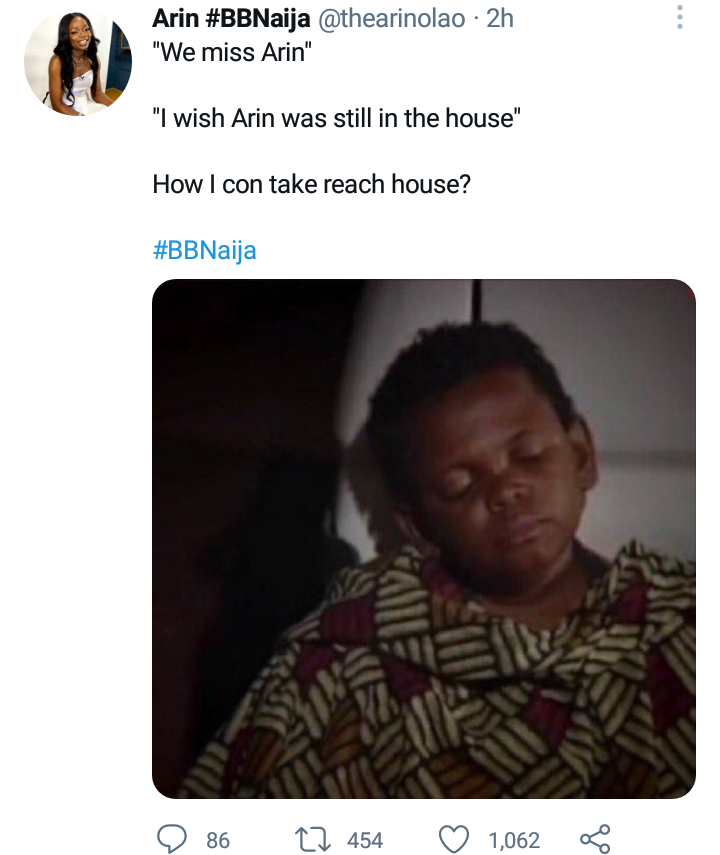Click the #BBNaija hashtag link
The image size is (720, 855).
(x=205, y=250)
